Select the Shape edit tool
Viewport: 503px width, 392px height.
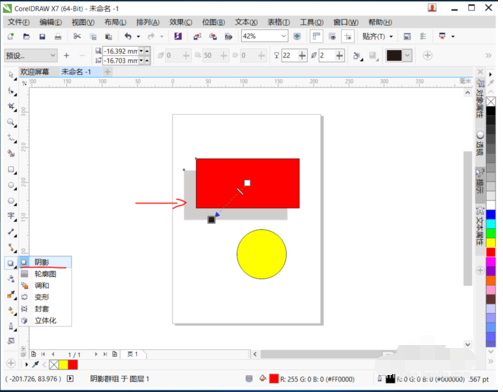(x=12, y=91)
